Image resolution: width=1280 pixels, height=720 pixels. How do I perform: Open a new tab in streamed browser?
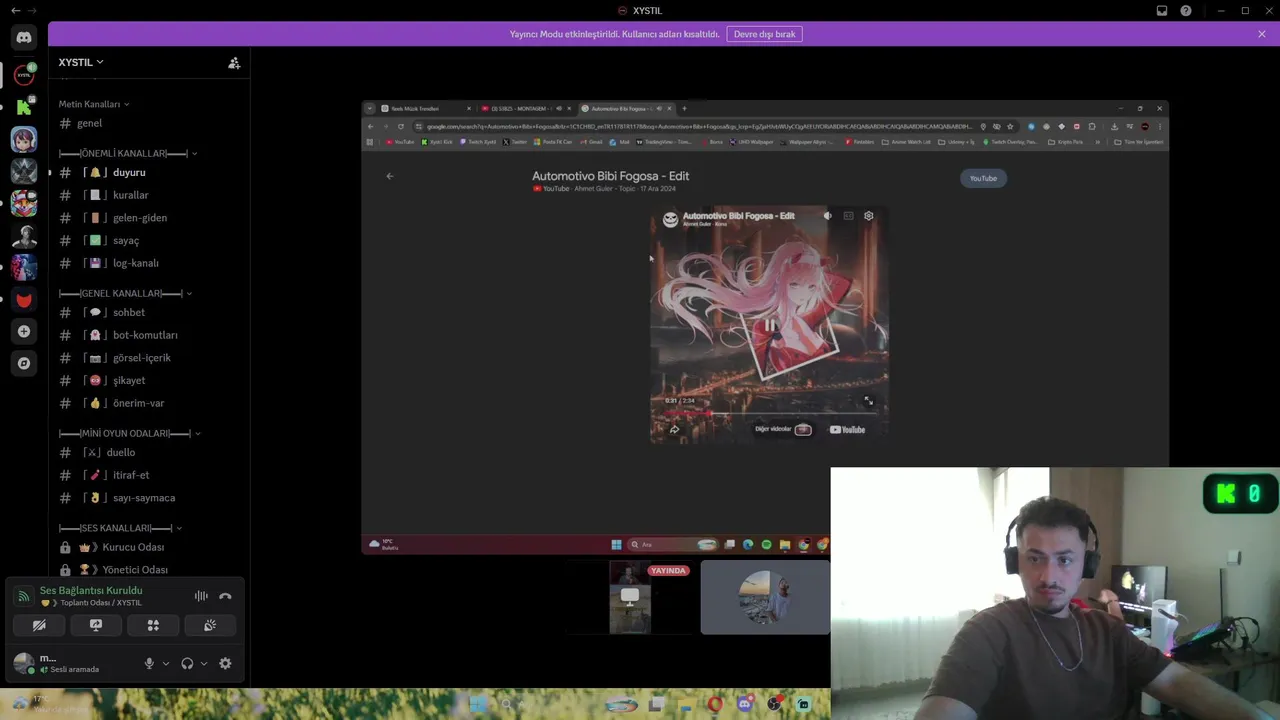point(684,108)
